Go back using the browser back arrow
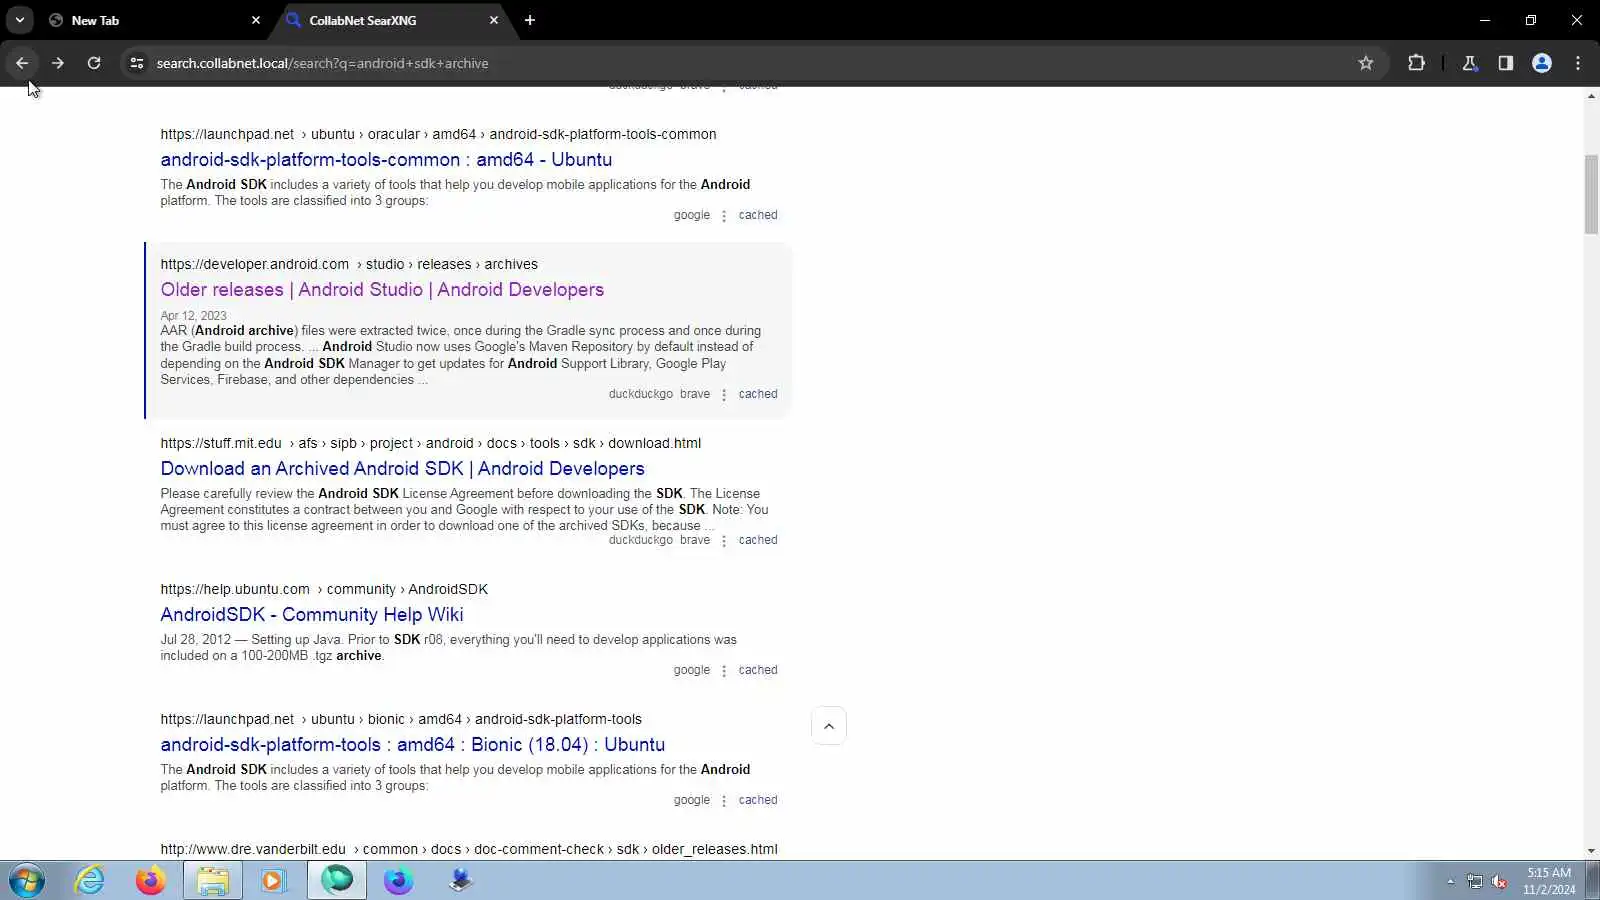 point(22,63)
